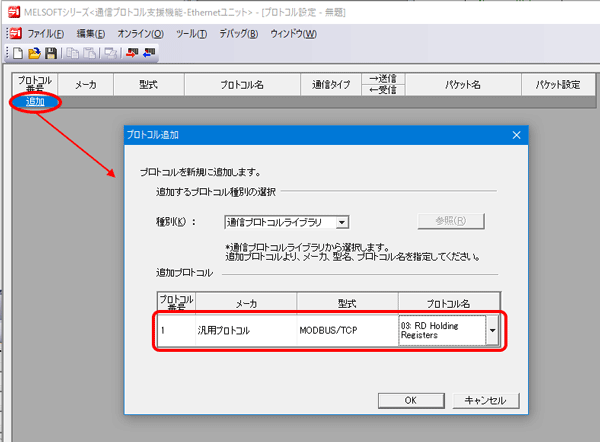Close the プロトコル追加 dialog with X

(x=516, y=135)
